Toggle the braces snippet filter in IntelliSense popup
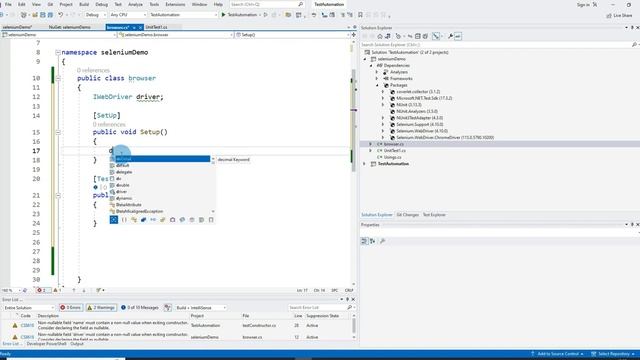This screenshot has width=640, height=360. tap(124, 220)
